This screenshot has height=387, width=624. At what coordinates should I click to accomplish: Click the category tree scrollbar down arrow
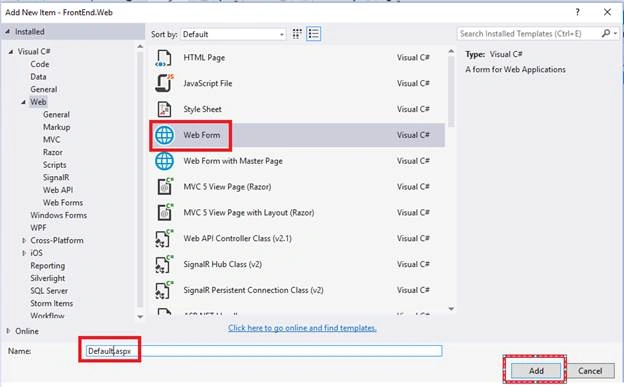140,317
